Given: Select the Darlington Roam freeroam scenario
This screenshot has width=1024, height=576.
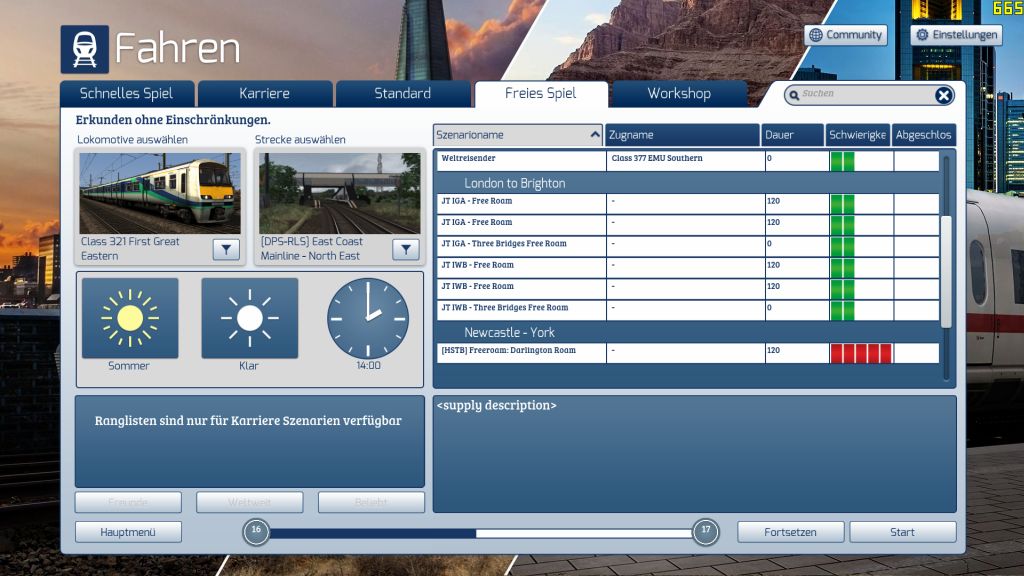Looking at the screenshot, I should [520, 352].
